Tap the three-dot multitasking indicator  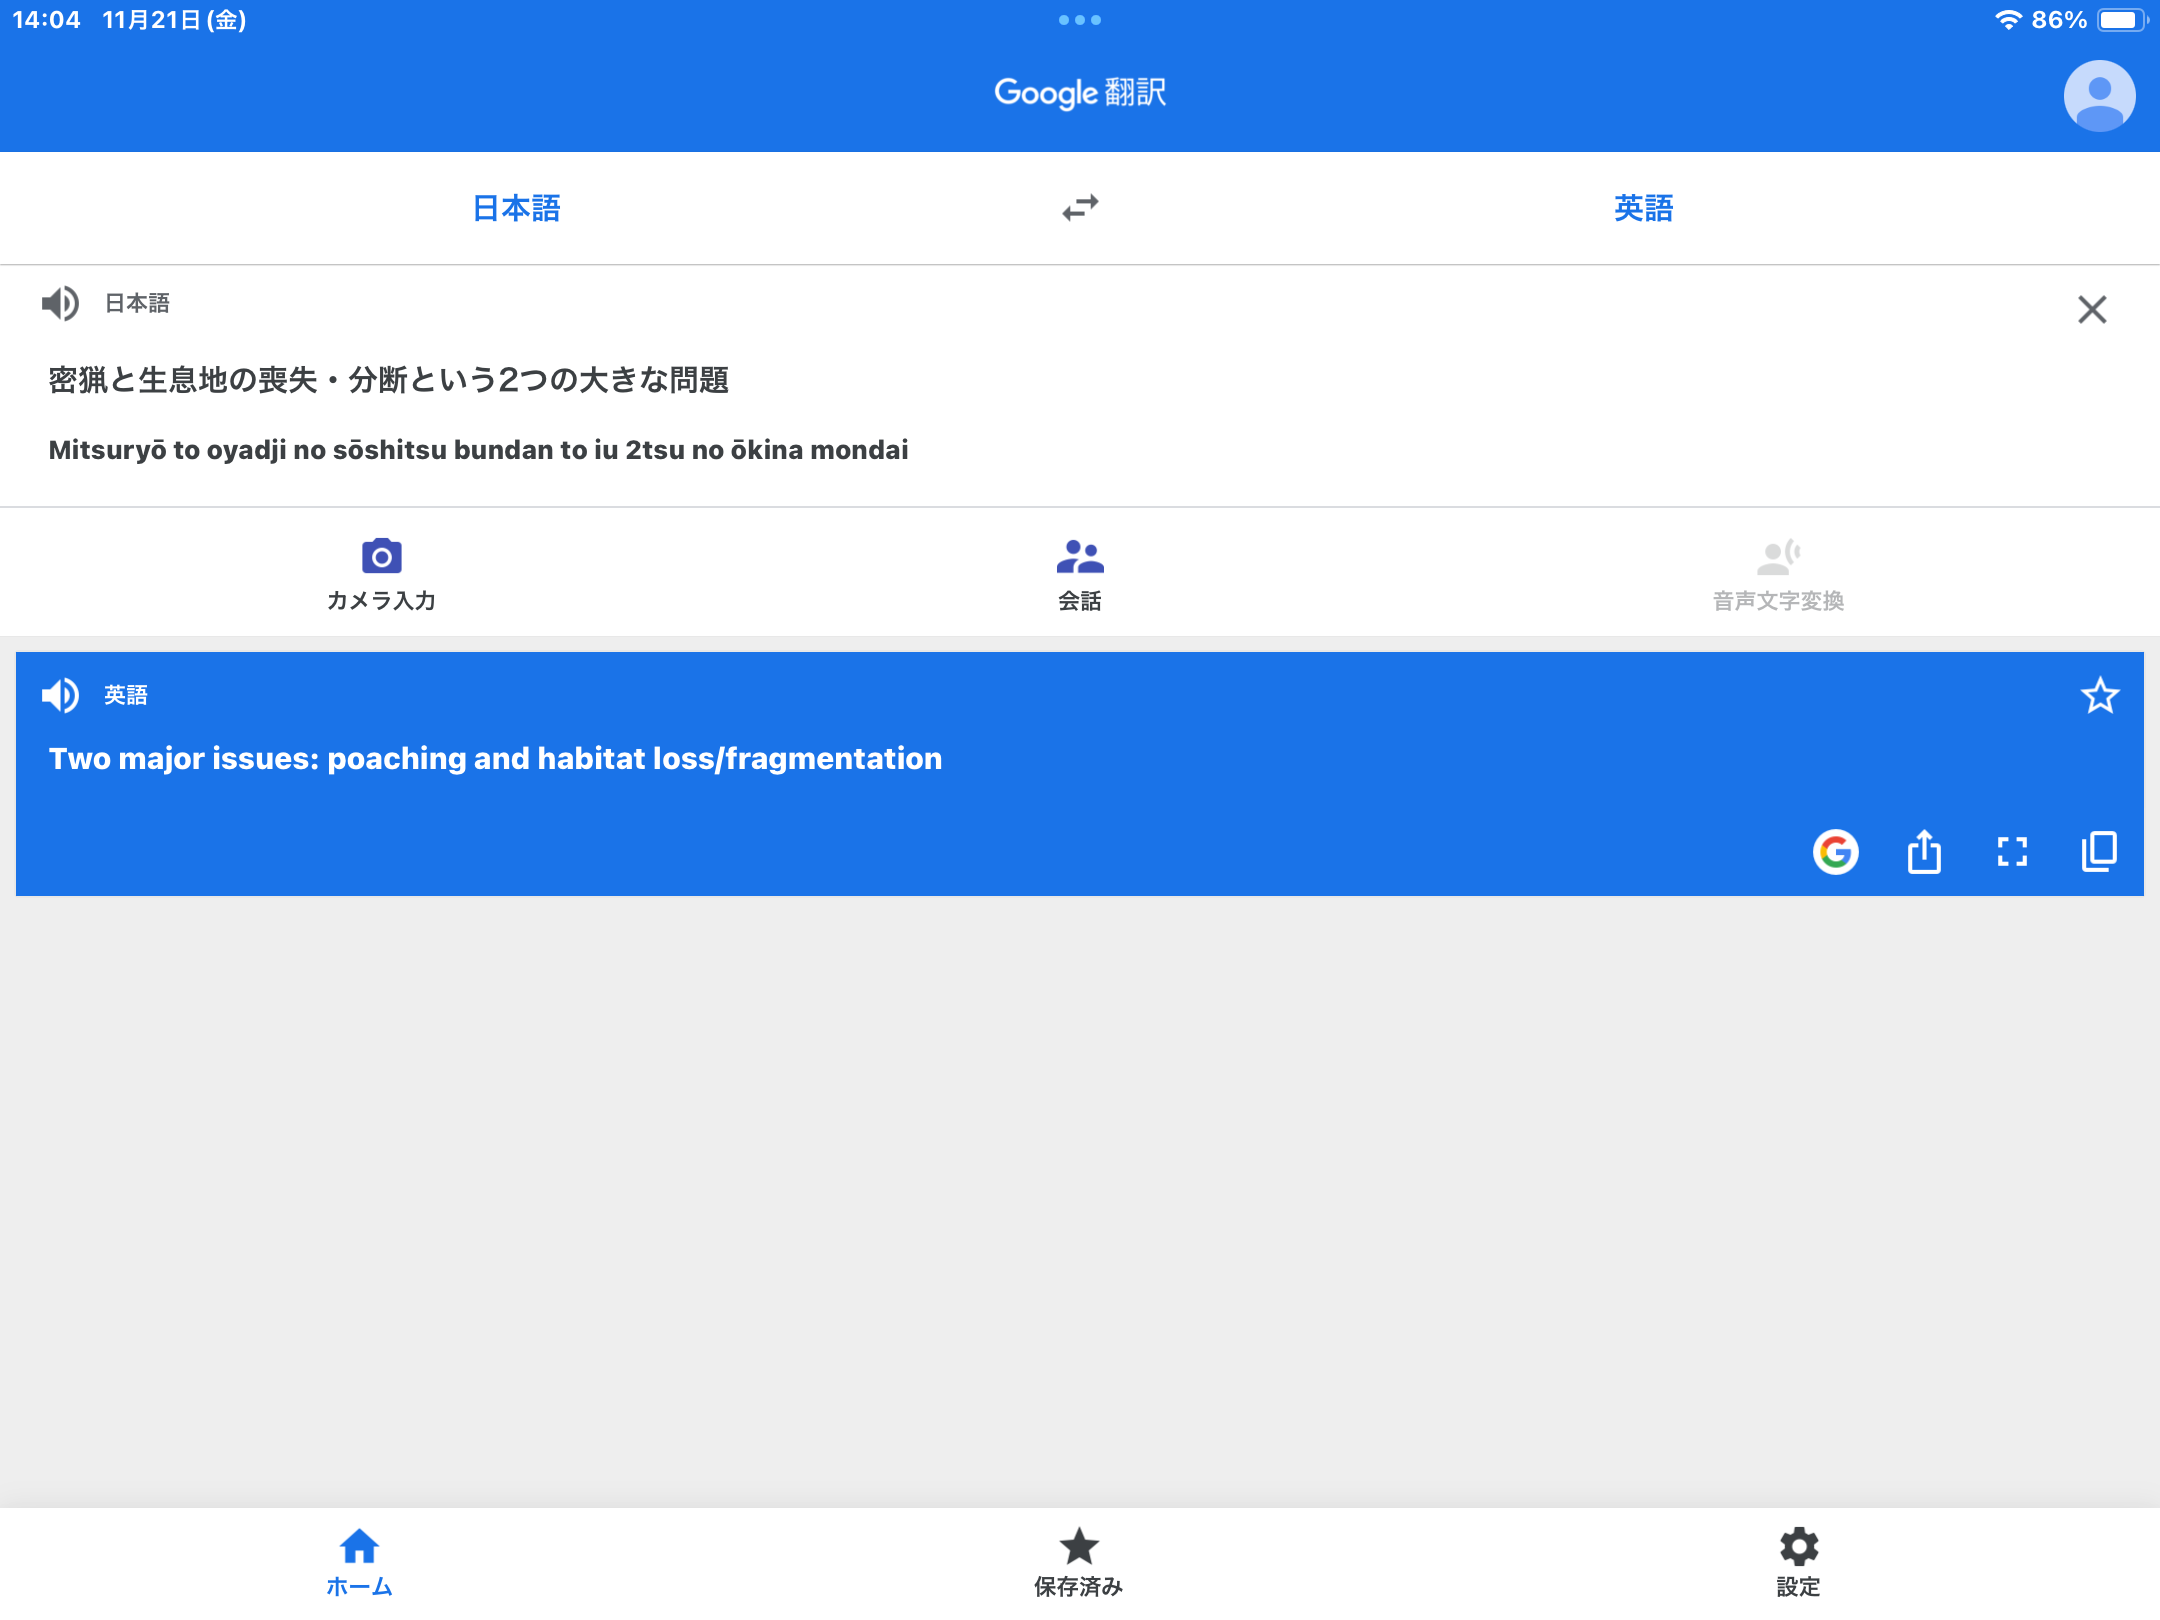1080,20
